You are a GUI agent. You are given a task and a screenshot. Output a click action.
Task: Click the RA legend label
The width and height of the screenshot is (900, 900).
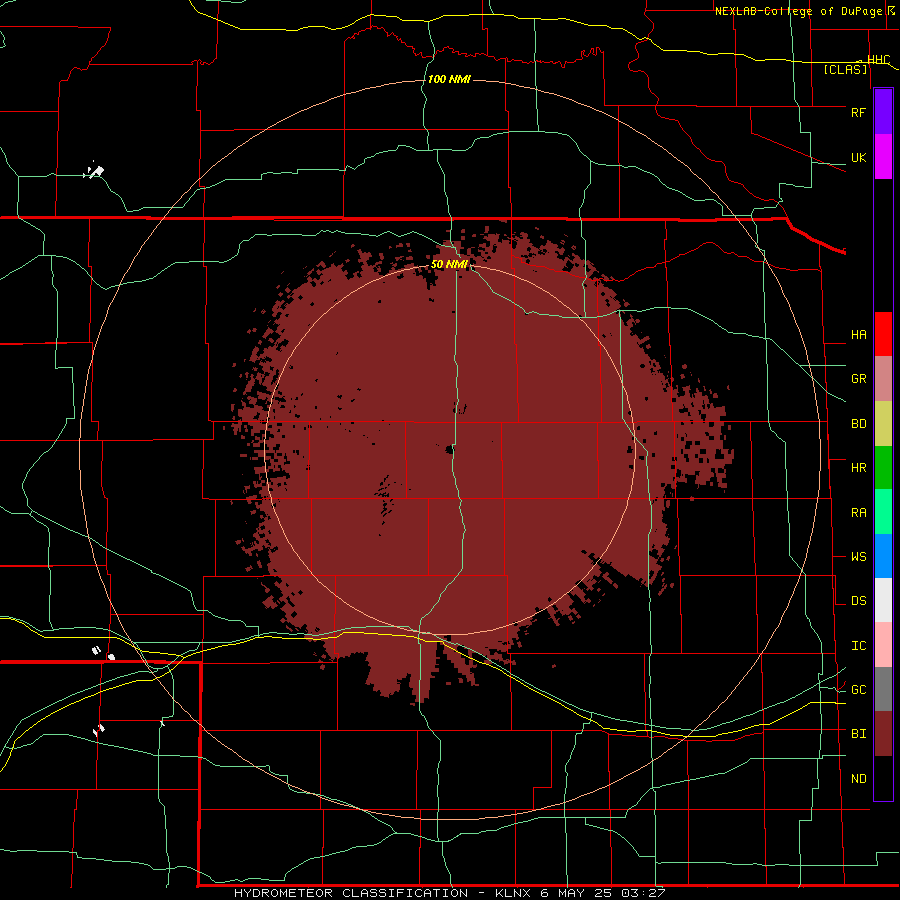pos(858,513)
